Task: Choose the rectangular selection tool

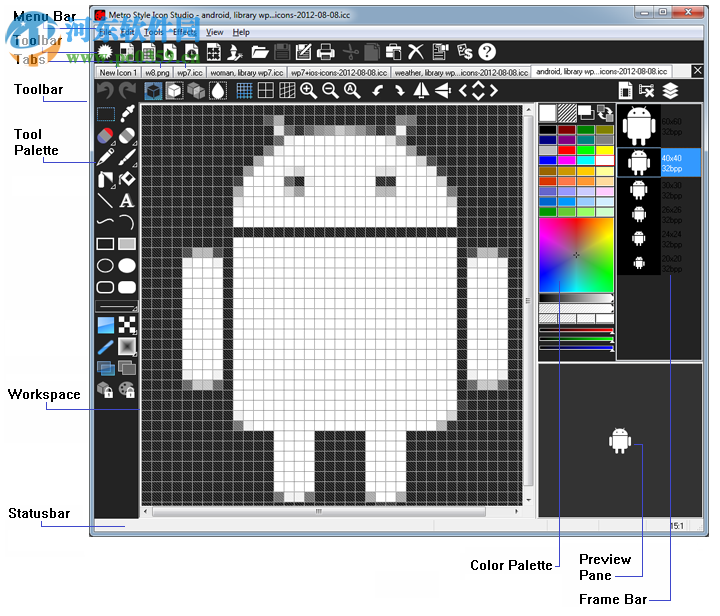Action: (x=106, y=114)
